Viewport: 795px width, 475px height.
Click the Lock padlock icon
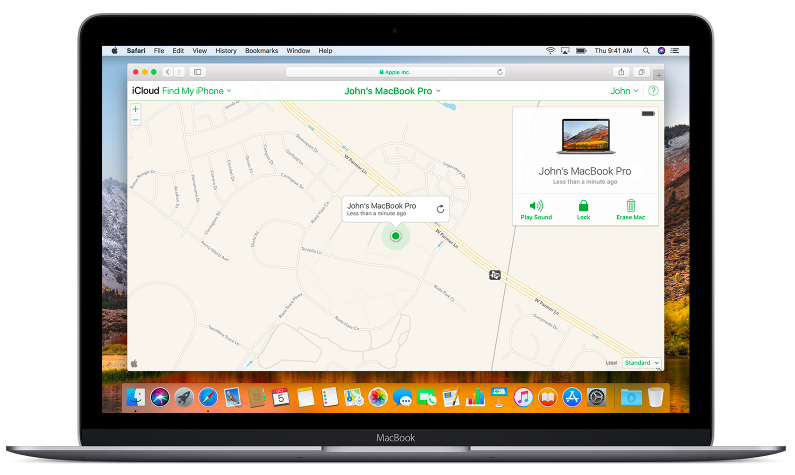click(583, 205)
